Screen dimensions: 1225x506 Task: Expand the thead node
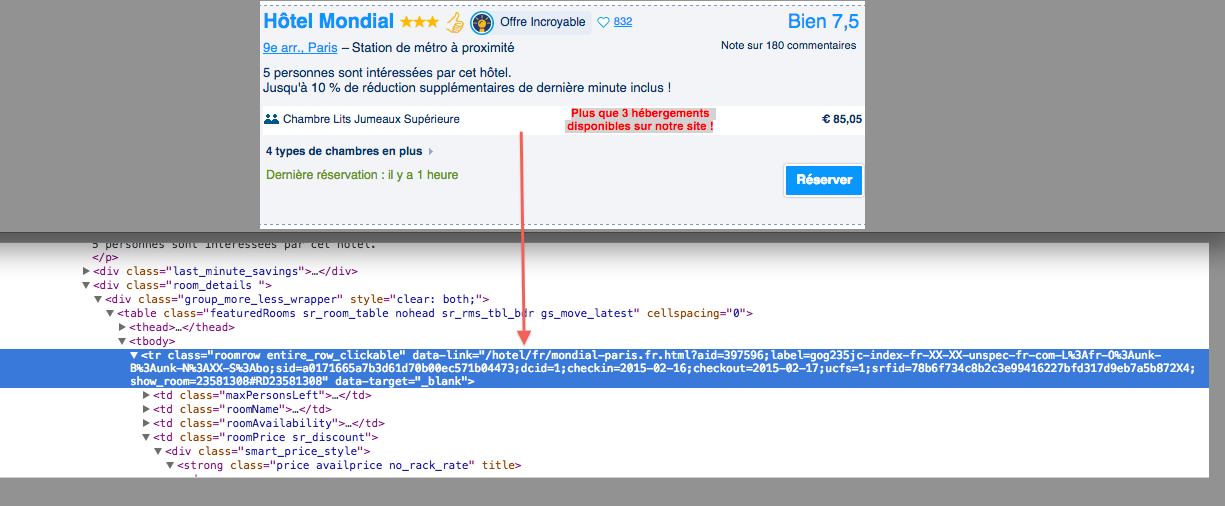(122, 327)
